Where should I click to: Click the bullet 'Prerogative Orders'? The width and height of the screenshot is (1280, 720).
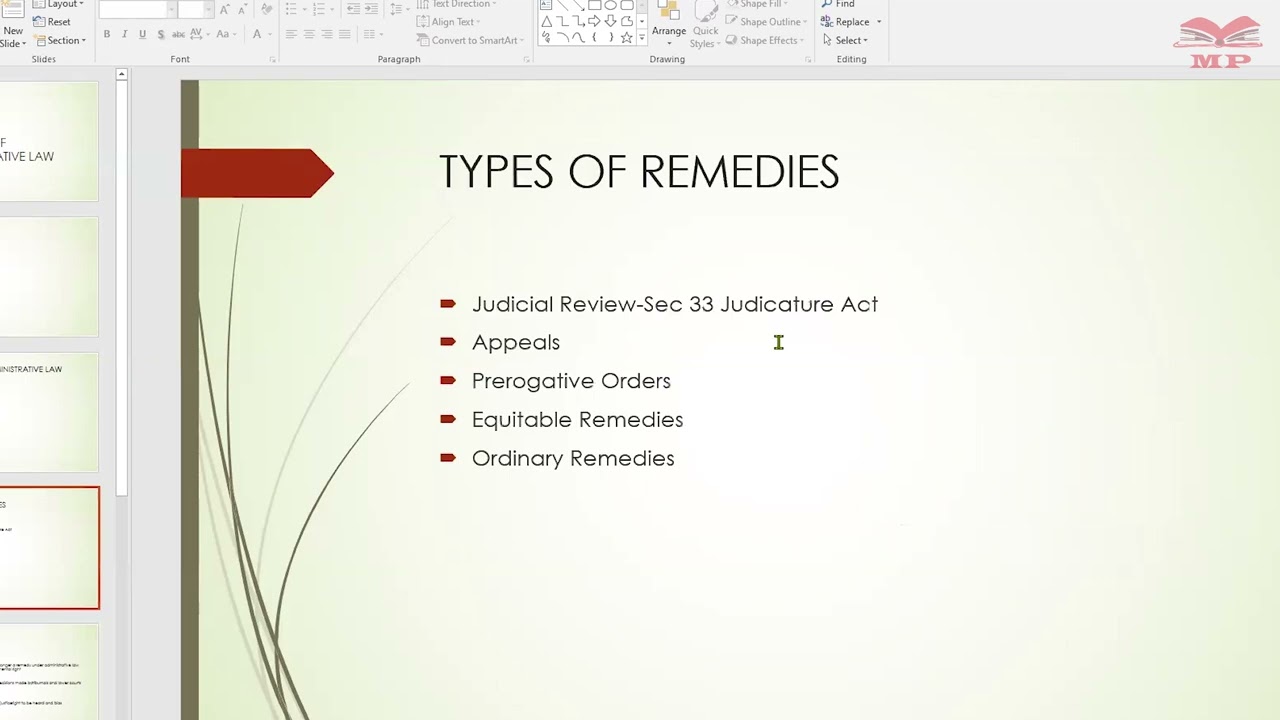click(x=571, y=381)
